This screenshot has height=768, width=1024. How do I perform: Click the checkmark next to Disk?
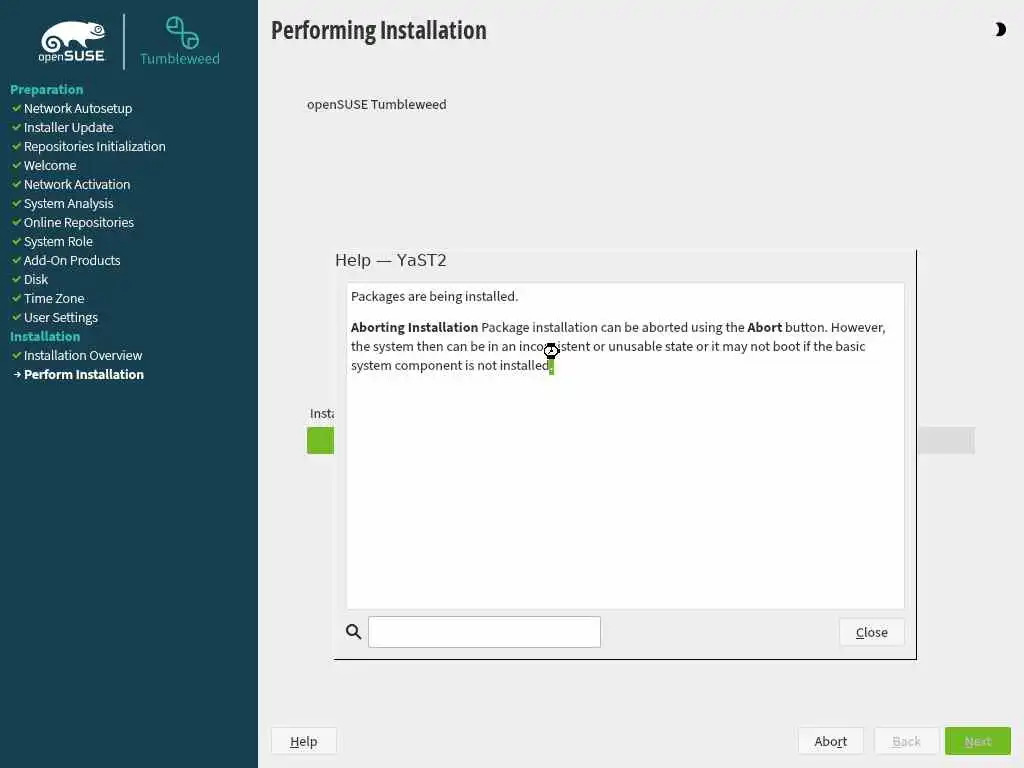17,280
